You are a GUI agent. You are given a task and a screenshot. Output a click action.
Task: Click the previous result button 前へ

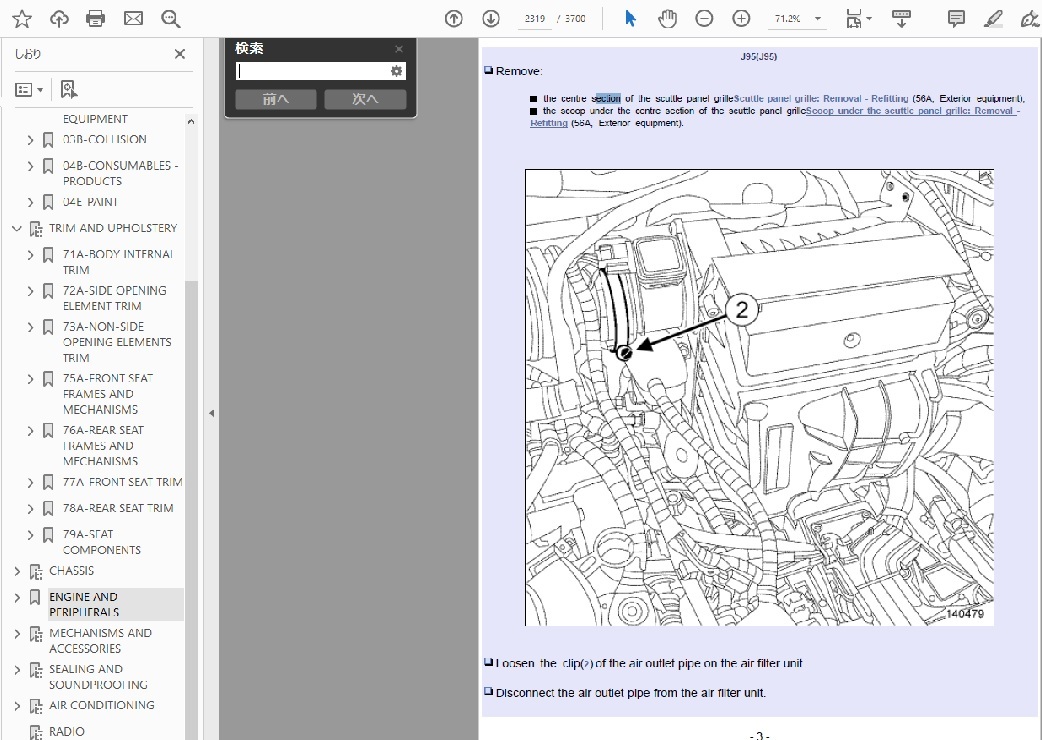[x=276, y=99]
